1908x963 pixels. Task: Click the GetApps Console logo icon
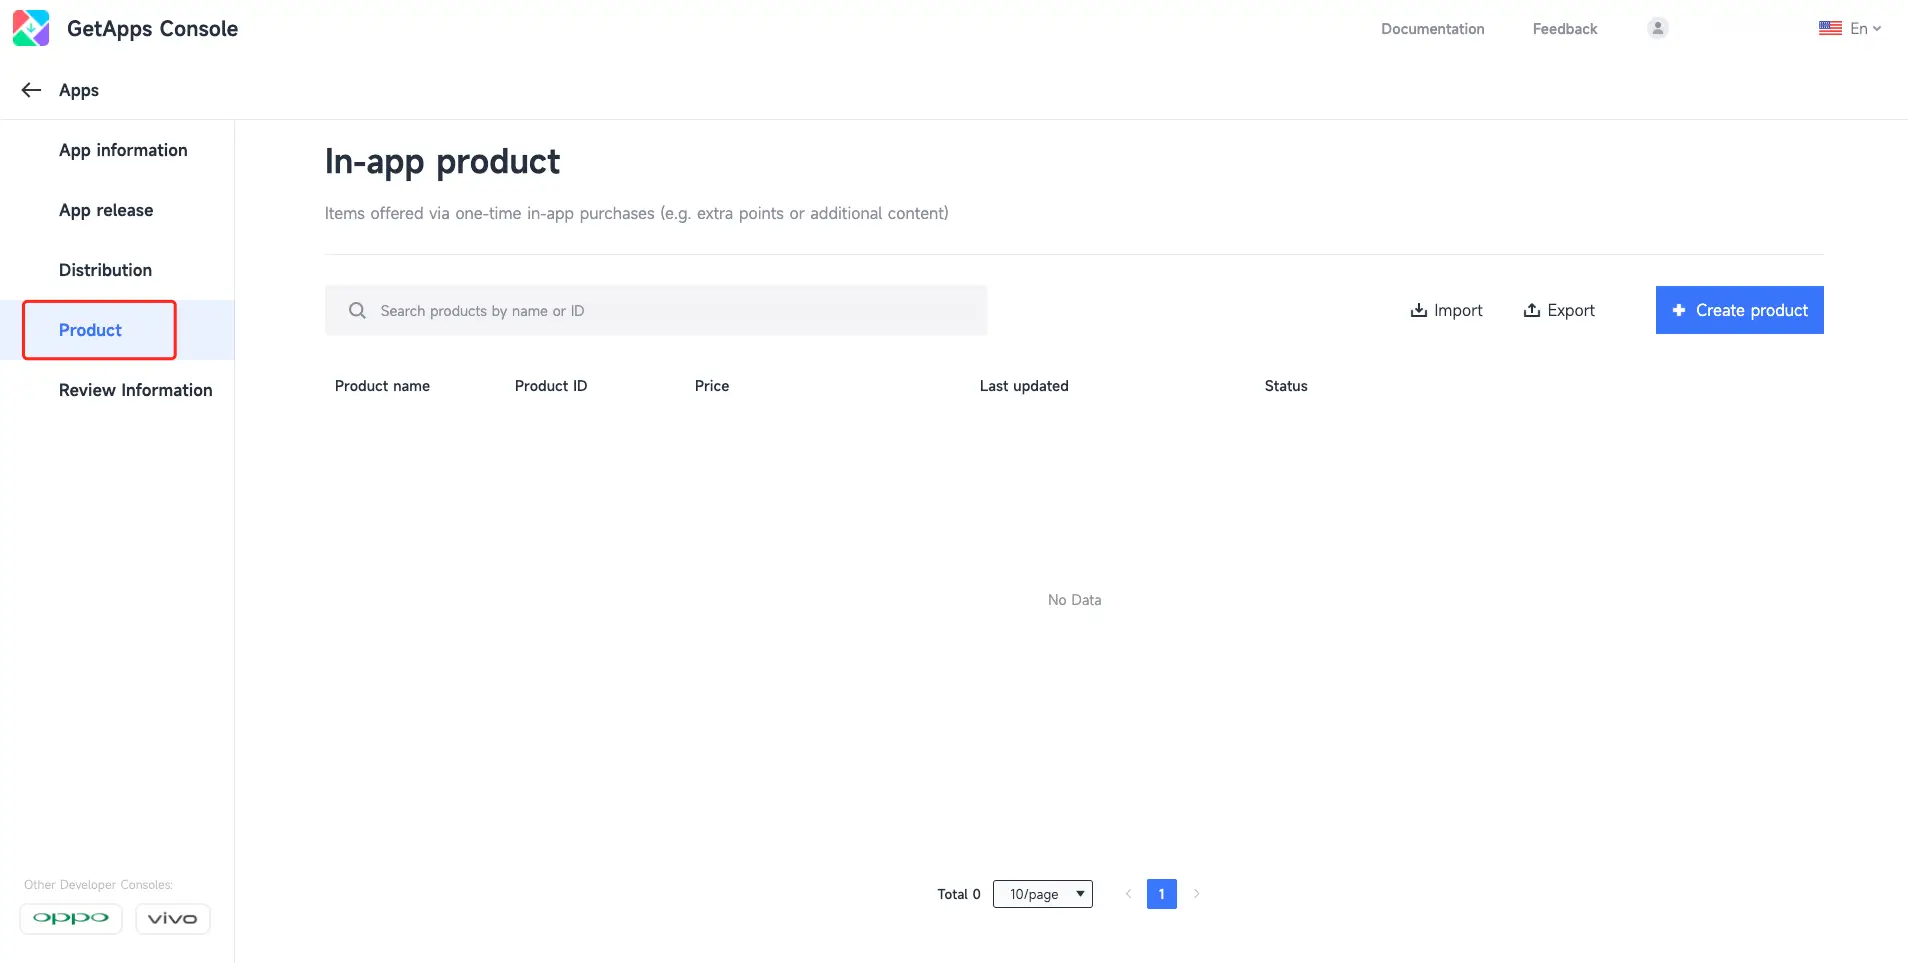(31, 28)
